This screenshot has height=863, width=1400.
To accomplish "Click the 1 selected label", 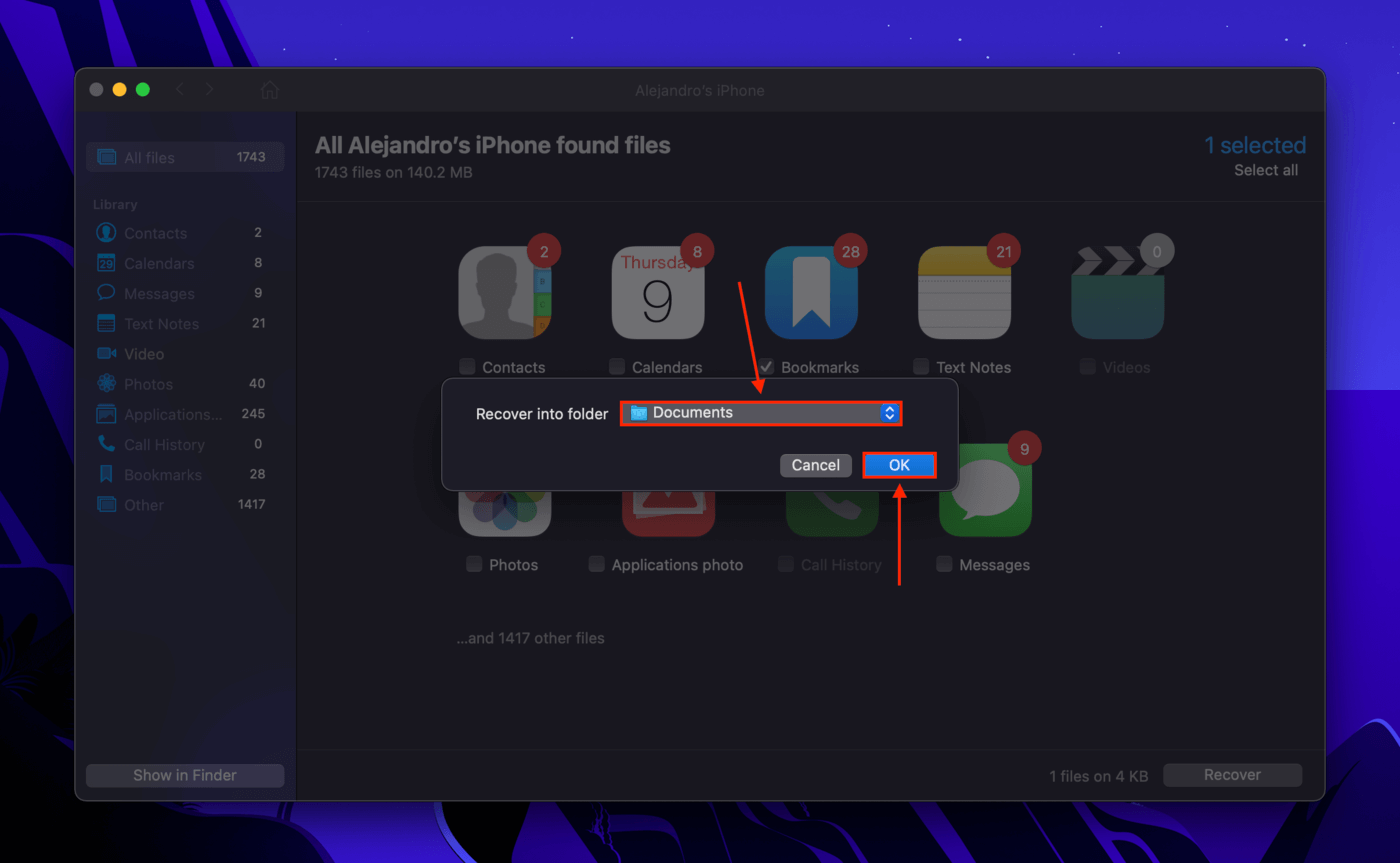I will [1255, 145].
